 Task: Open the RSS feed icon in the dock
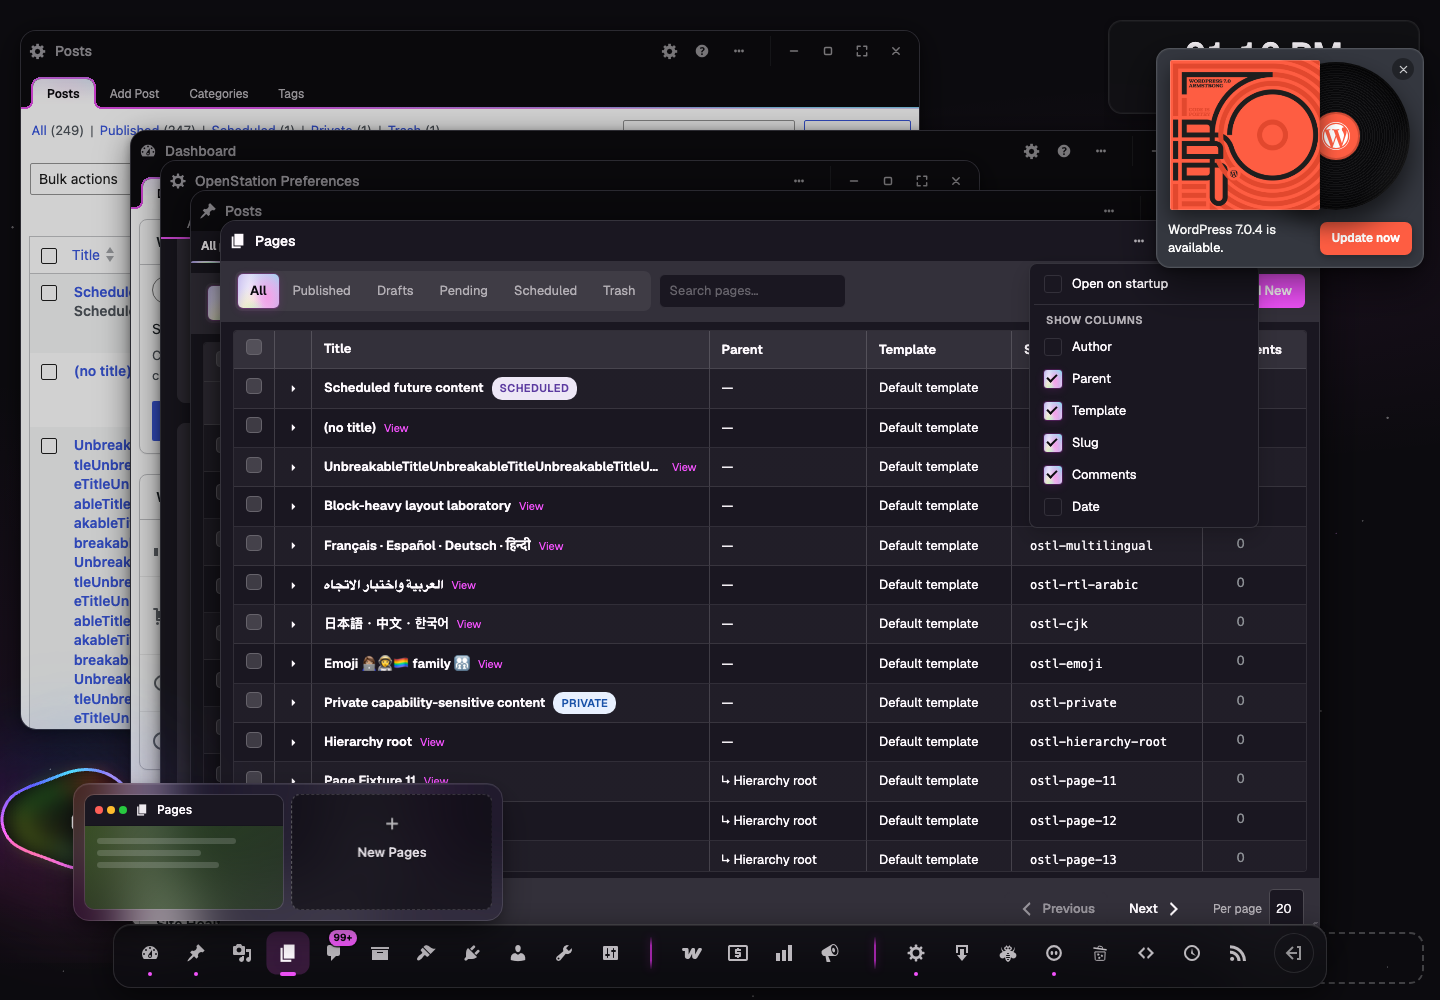coord(1238,953)
